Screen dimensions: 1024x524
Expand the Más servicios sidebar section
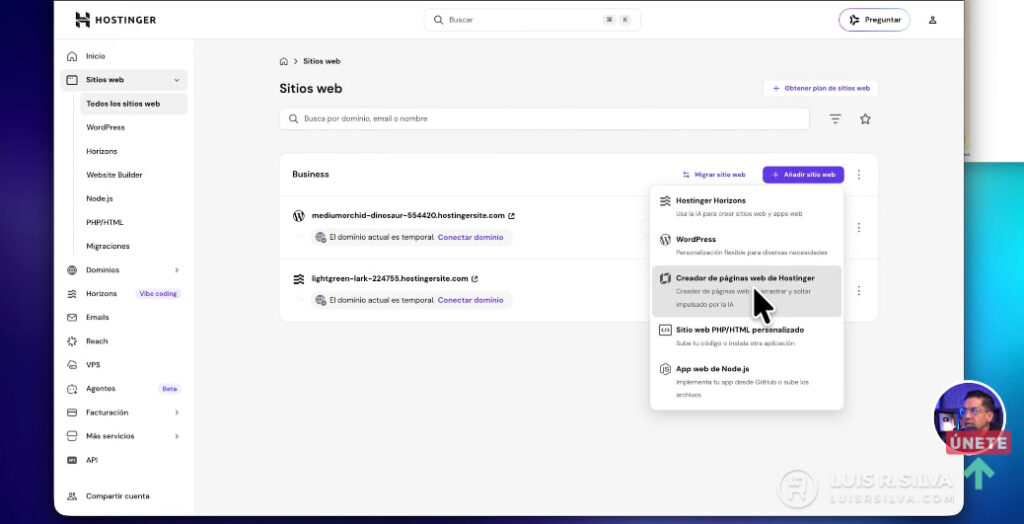(x=176, y=436)
